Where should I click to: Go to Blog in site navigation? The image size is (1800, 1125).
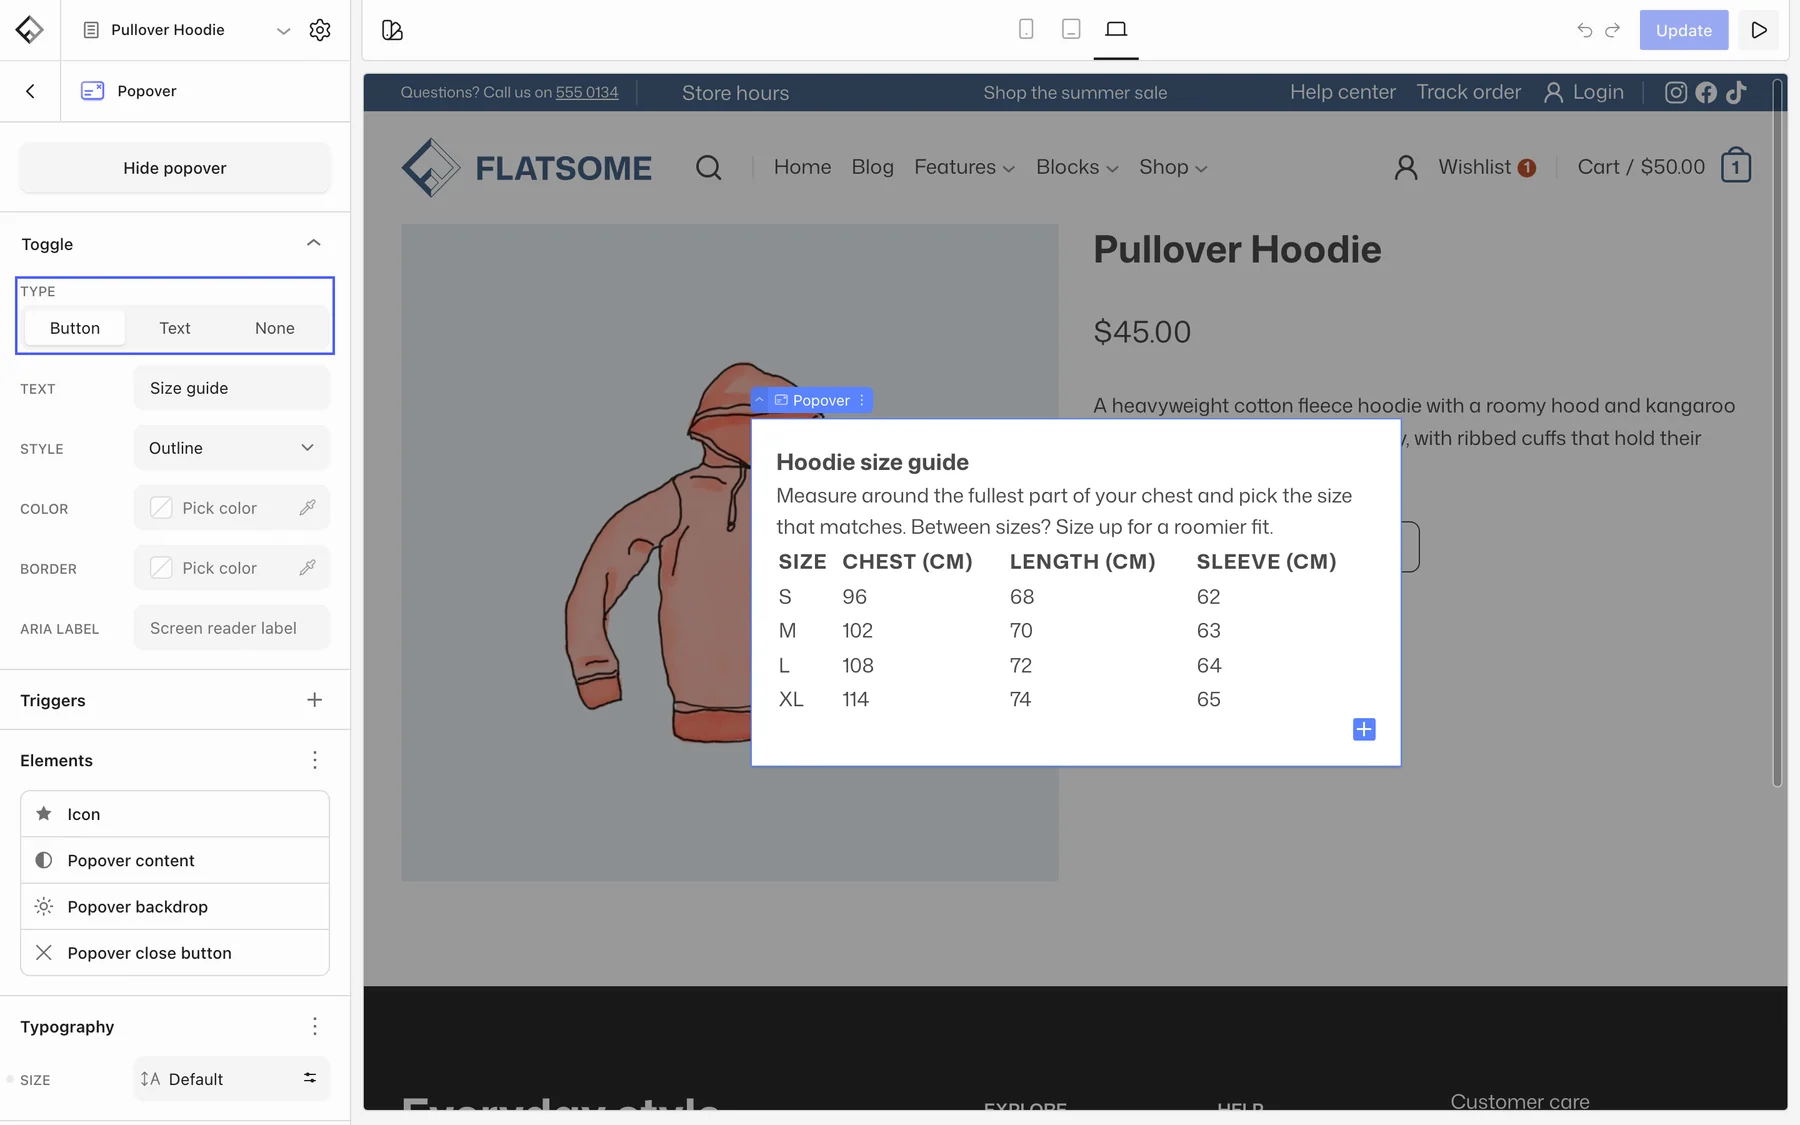point(873,167)
